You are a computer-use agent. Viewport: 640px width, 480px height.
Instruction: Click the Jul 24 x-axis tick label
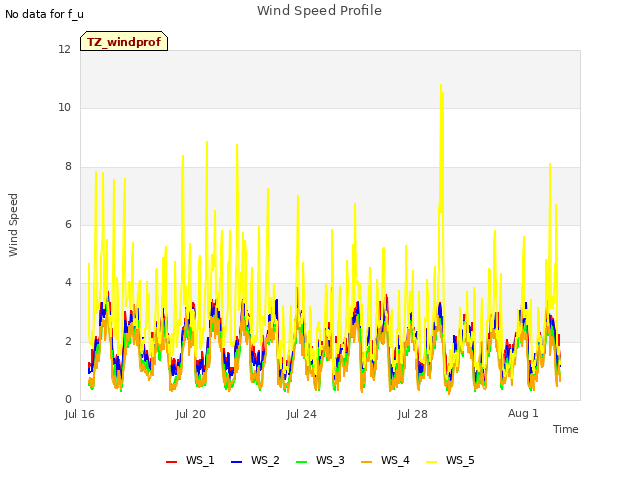[302, 414]
